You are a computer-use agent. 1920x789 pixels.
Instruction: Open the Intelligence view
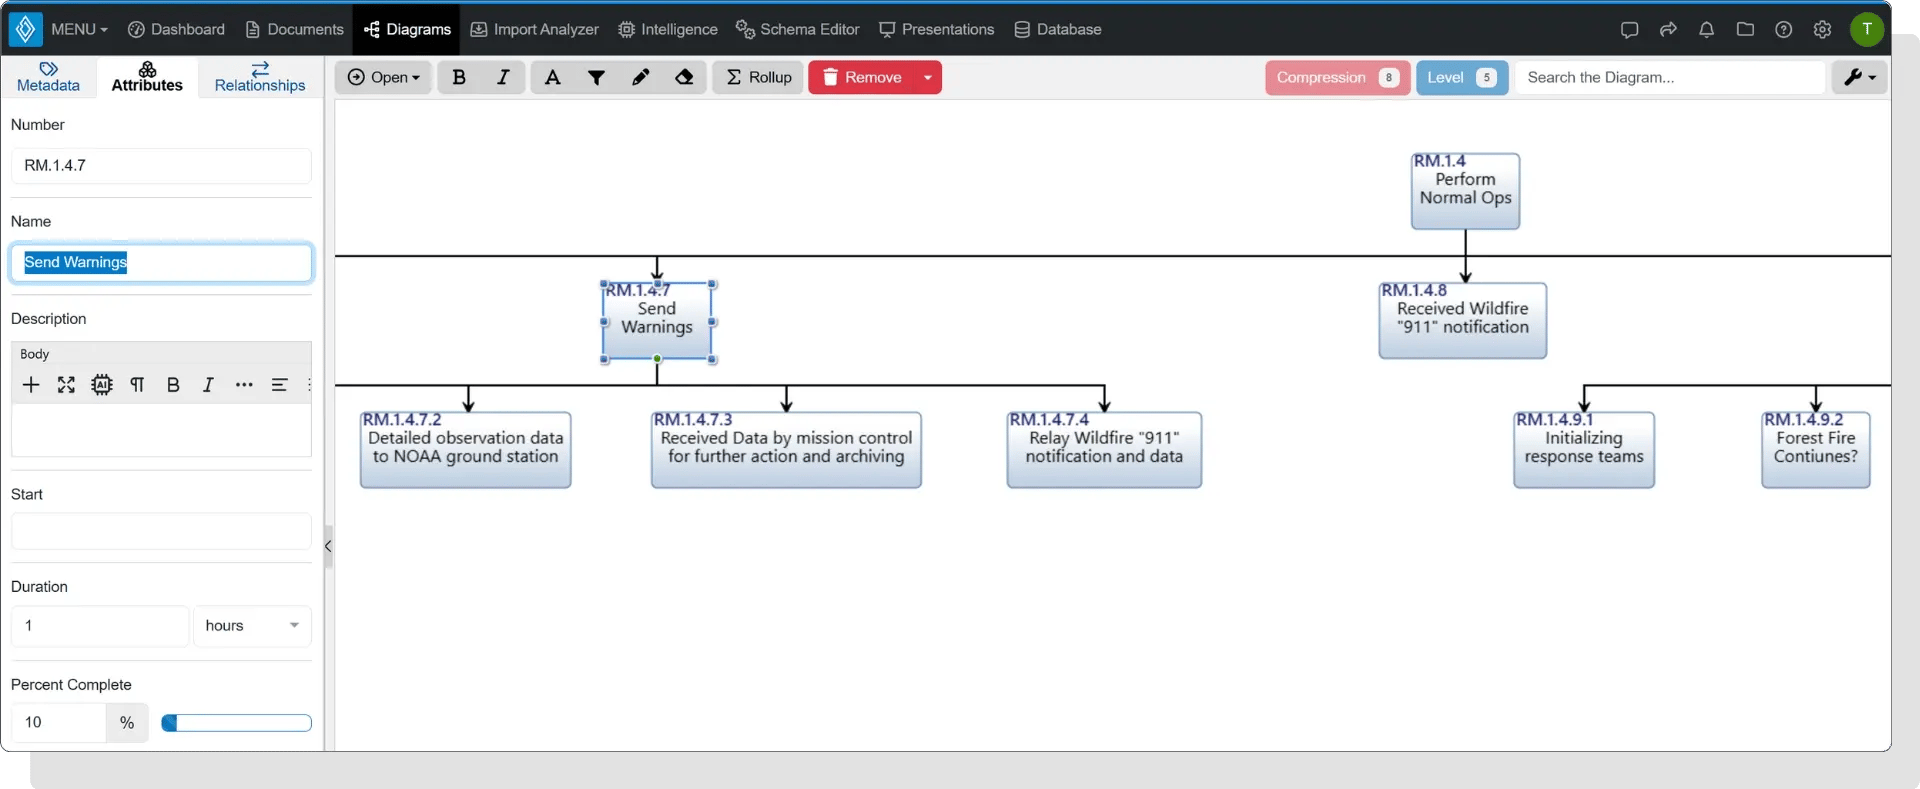tap(667, 29)
